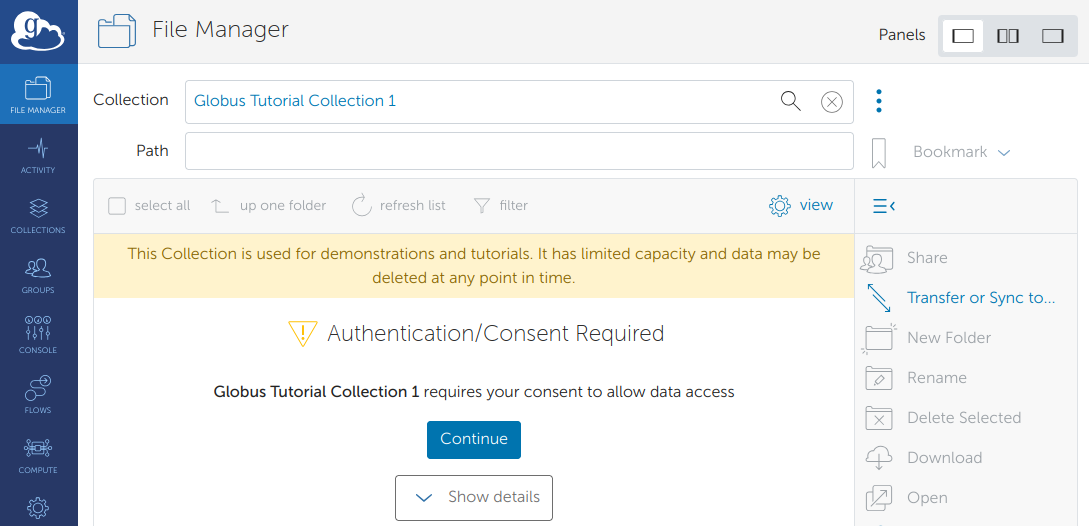This screenshot has width=1089, height=526.
Task: Click into the Path input field
Action: pyautogui.click(x=519, y=151)
